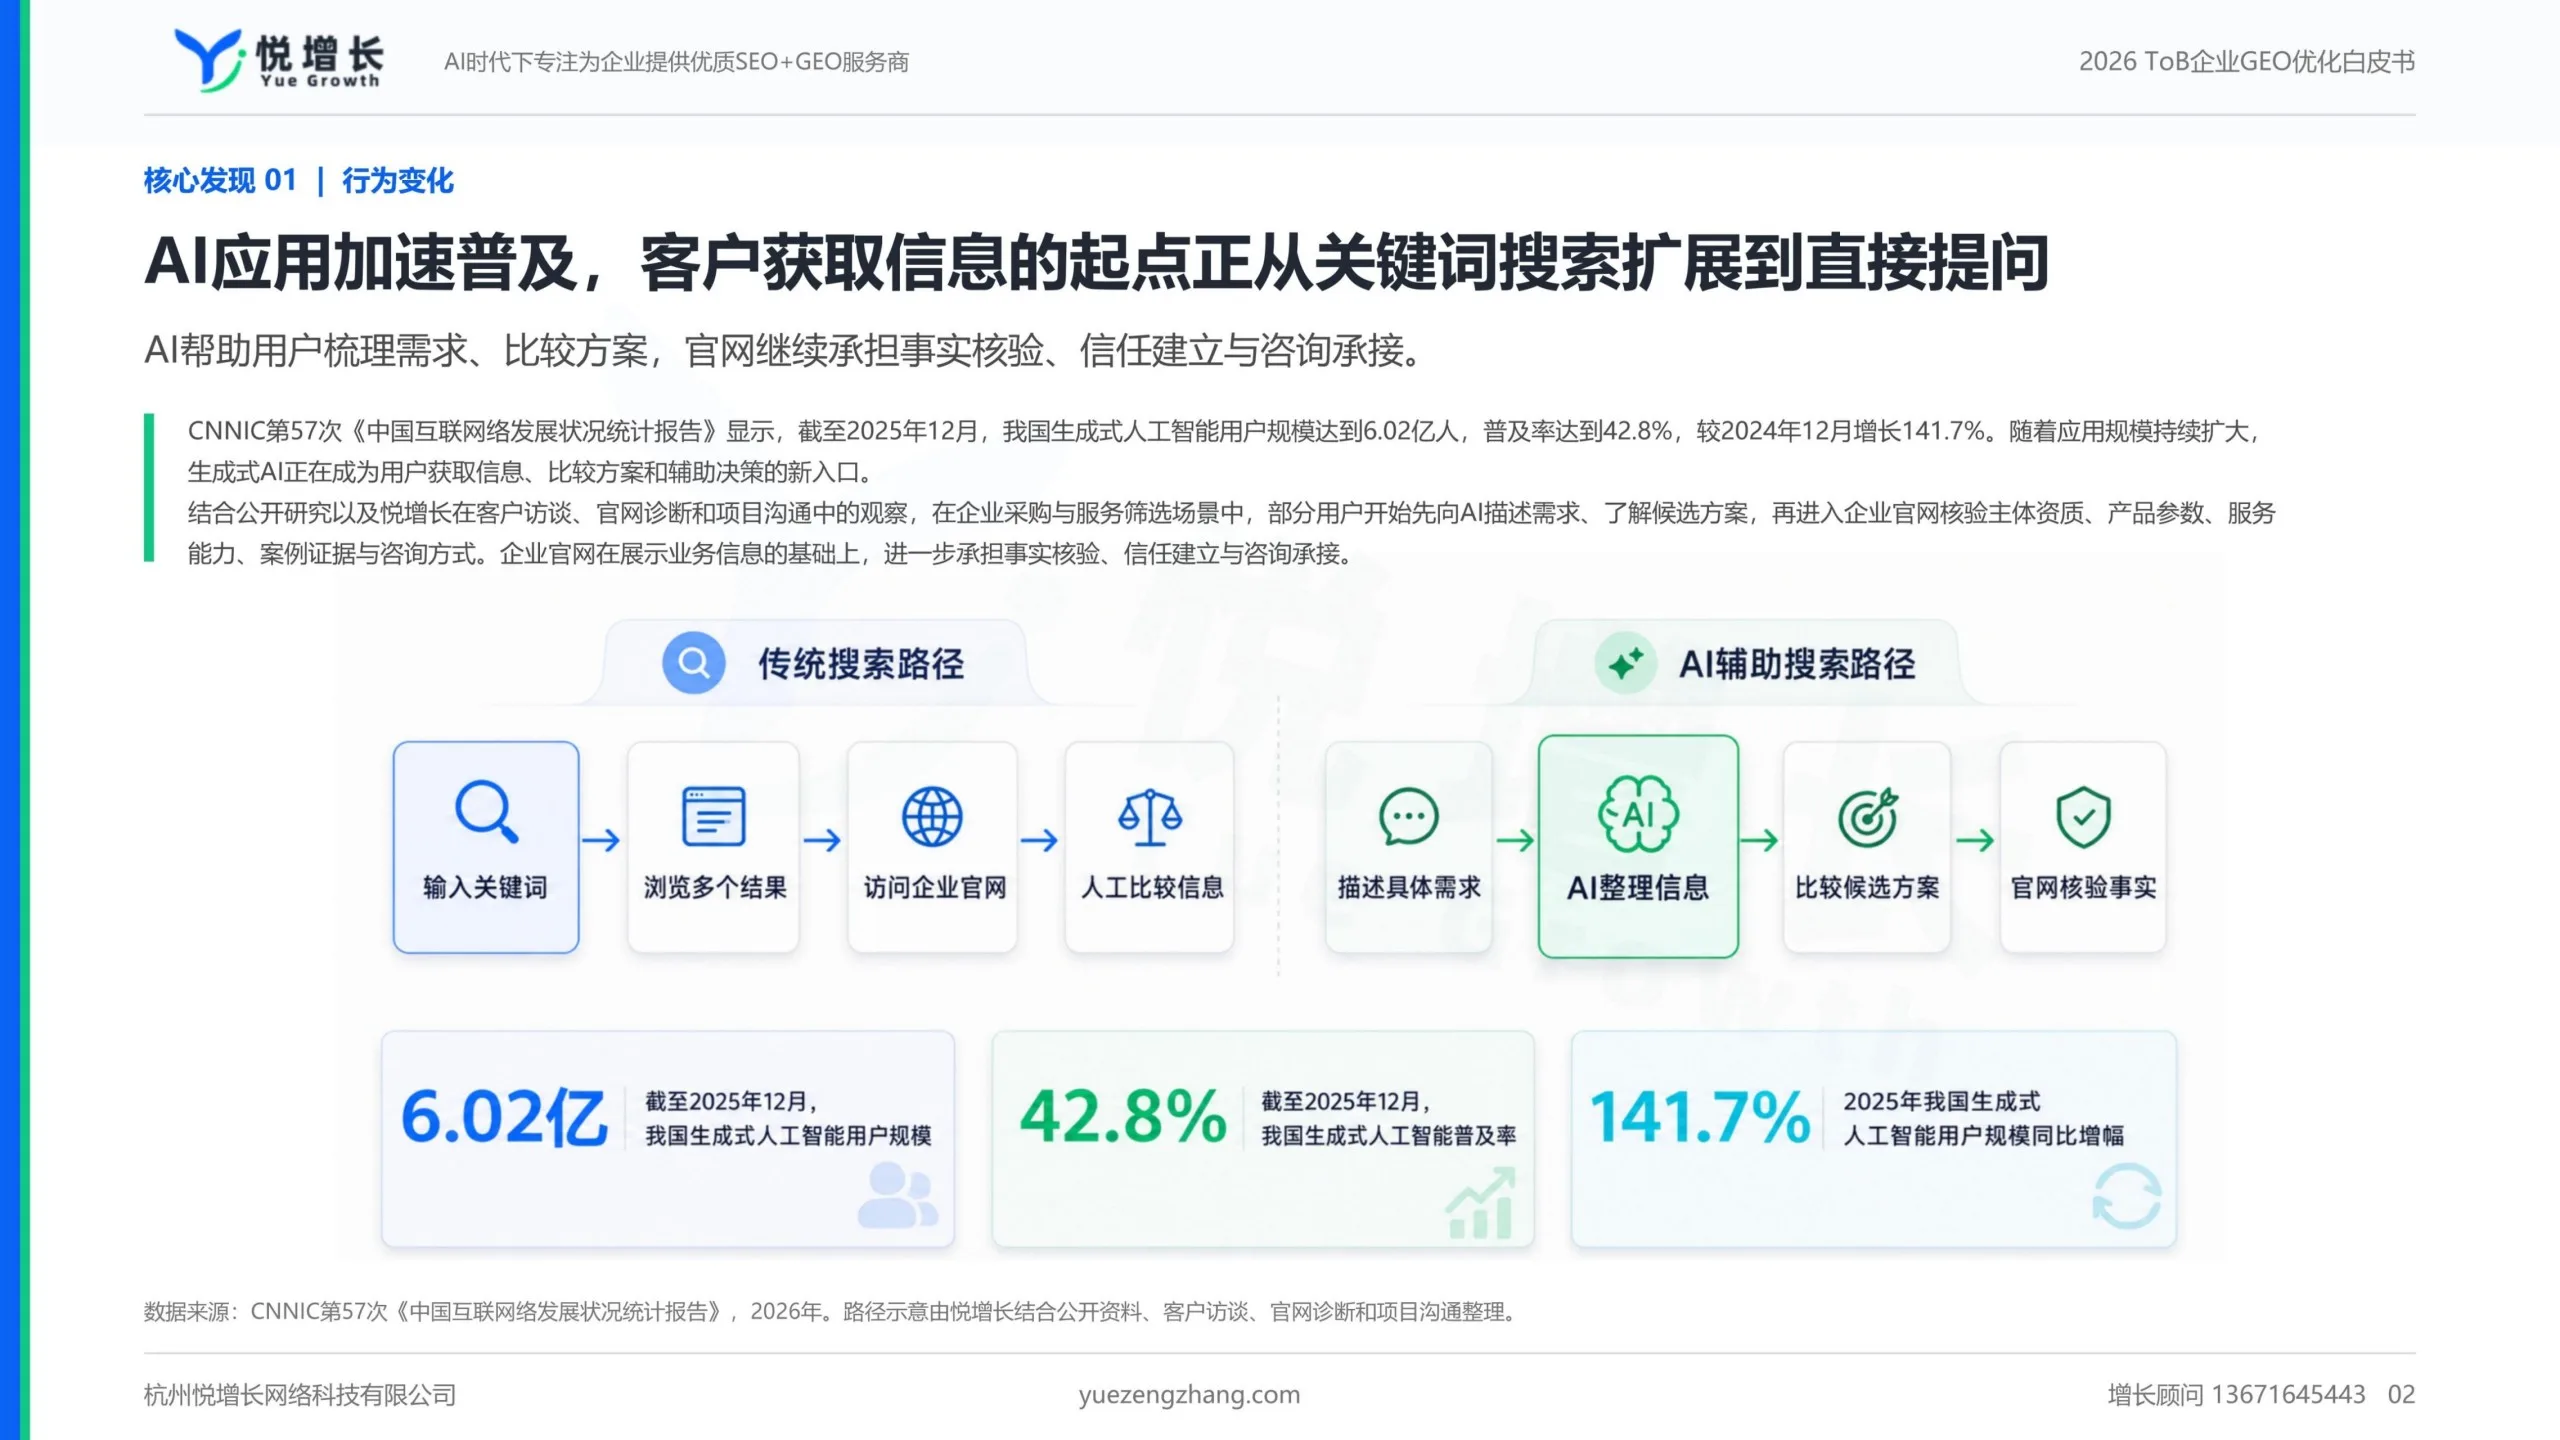Image resolution: width=2560 pixels, height=1440 pixels.
Task: Click the 数据来源 footnote line
Action: (x=832, y=1311)
